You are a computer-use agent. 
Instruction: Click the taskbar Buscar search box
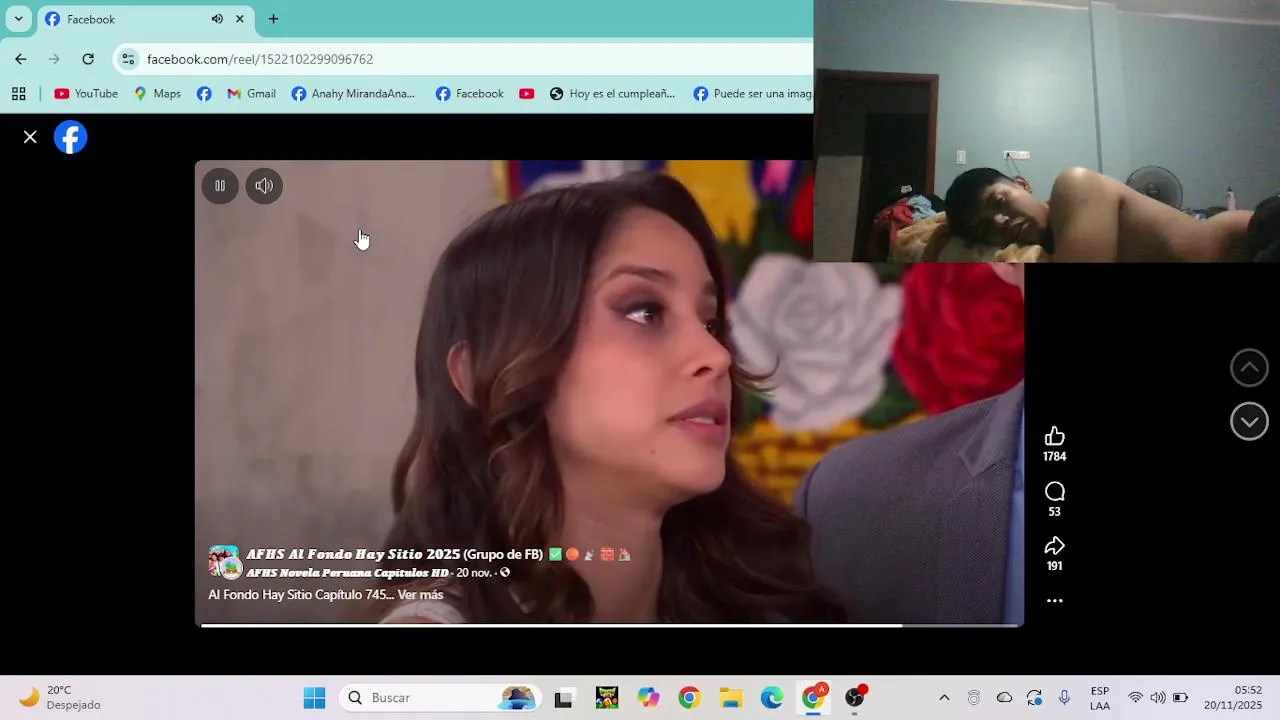coord(440,698)
